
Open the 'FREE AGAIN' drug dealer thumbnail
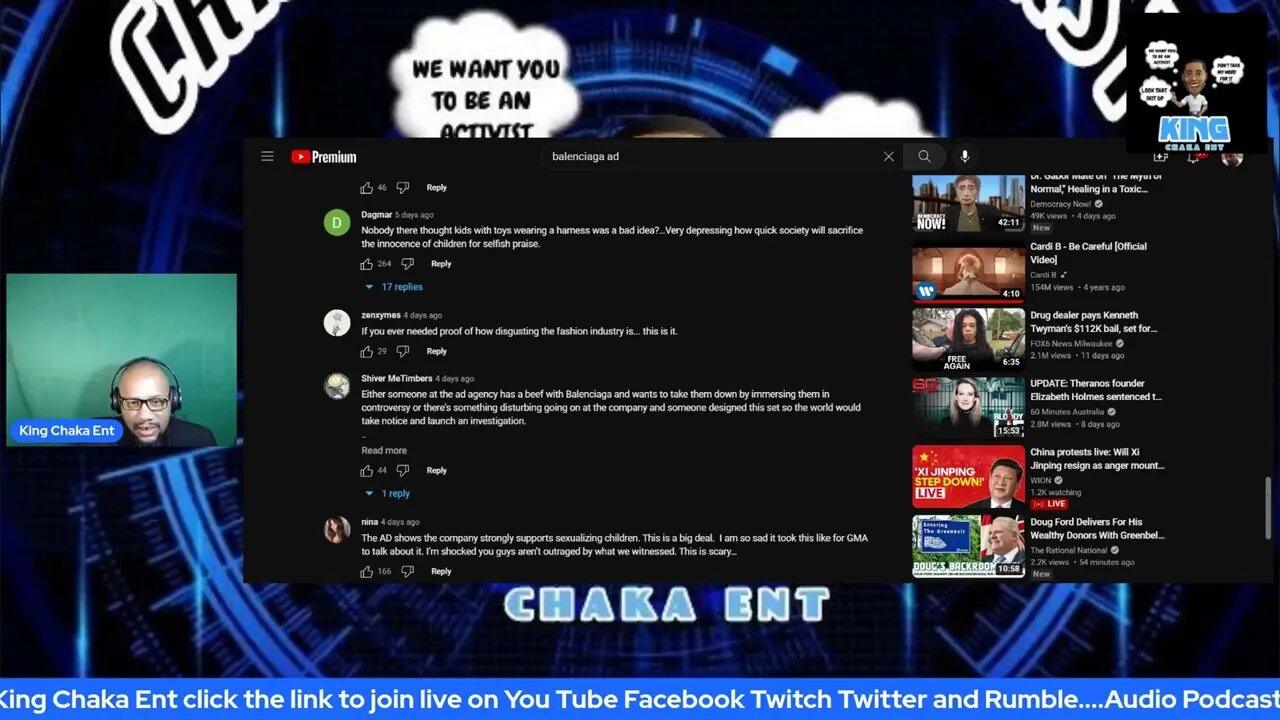point(968,340)
